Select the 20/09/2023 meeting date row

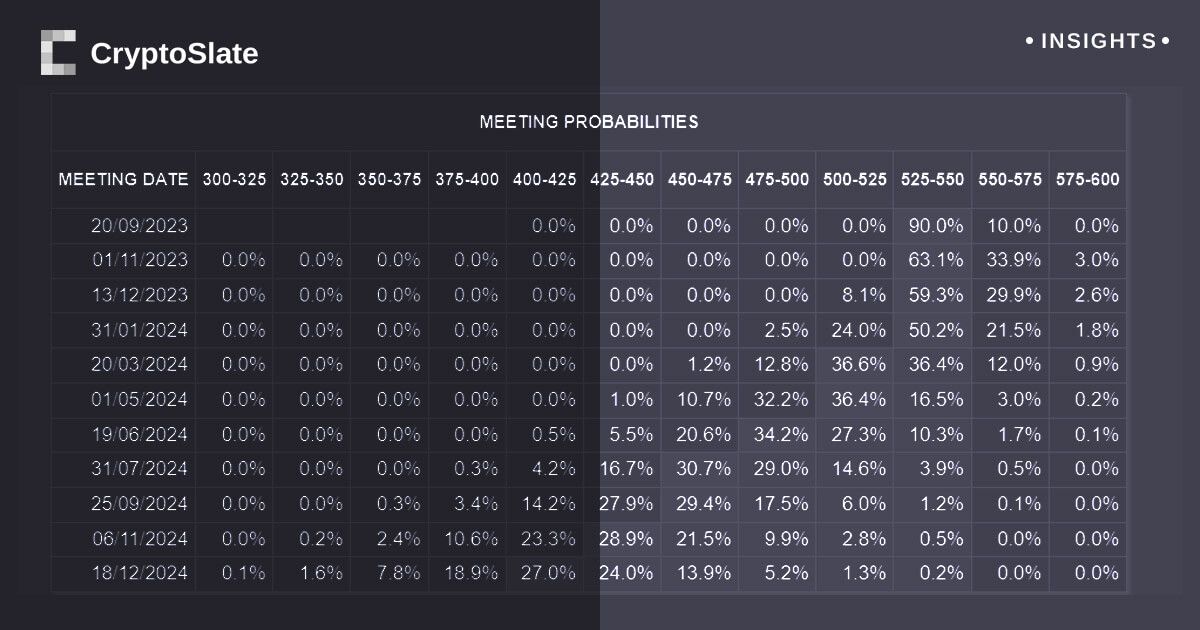(138, 226)
